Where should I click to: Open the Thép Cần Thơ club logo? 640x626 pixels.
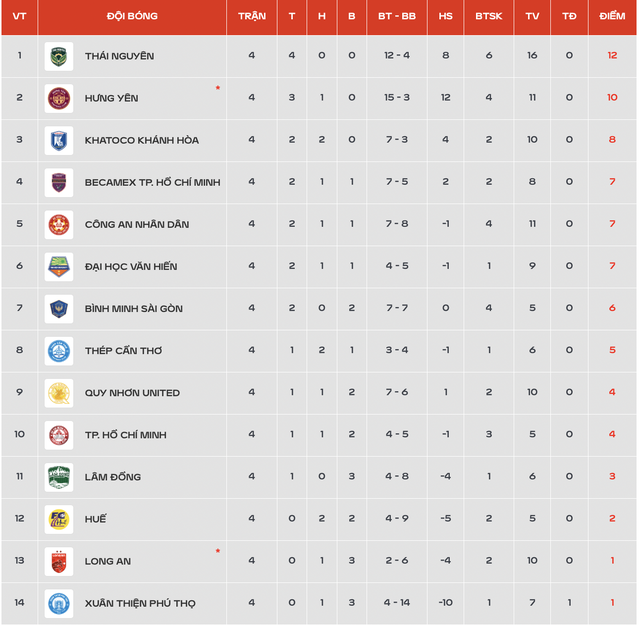click(x=59, y=351)
